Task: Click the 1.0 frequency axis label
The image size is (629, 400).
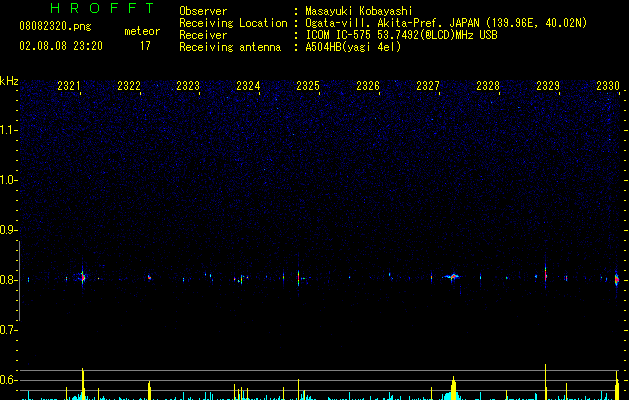Action: [9, 180]
